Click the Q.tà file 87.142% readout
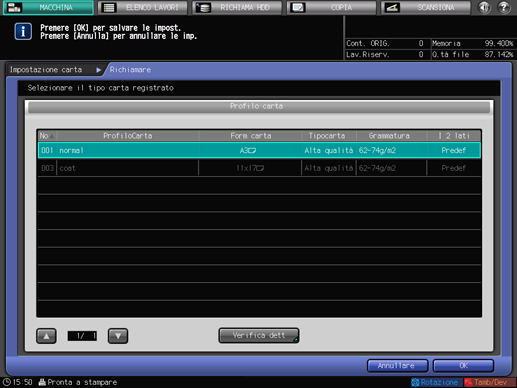 pos(473,55)
